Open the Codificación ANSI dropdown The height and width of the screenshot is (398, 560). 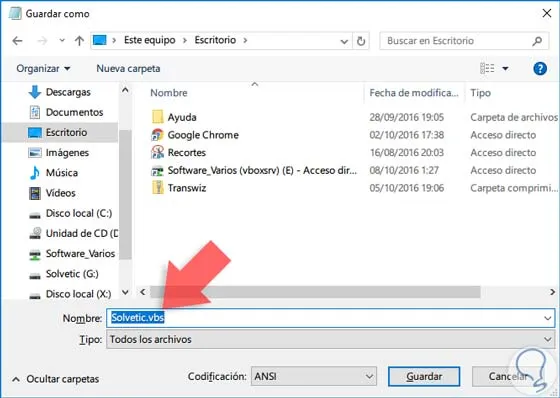314,376
